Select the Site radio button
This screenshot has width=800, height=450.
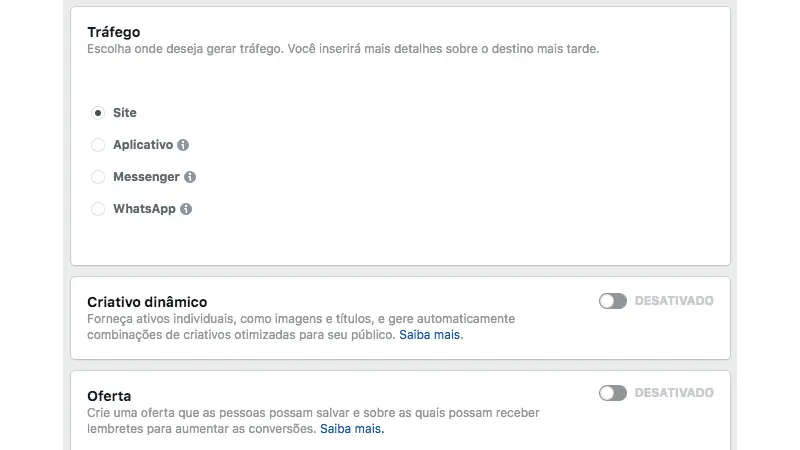click(x=98, y=113)
